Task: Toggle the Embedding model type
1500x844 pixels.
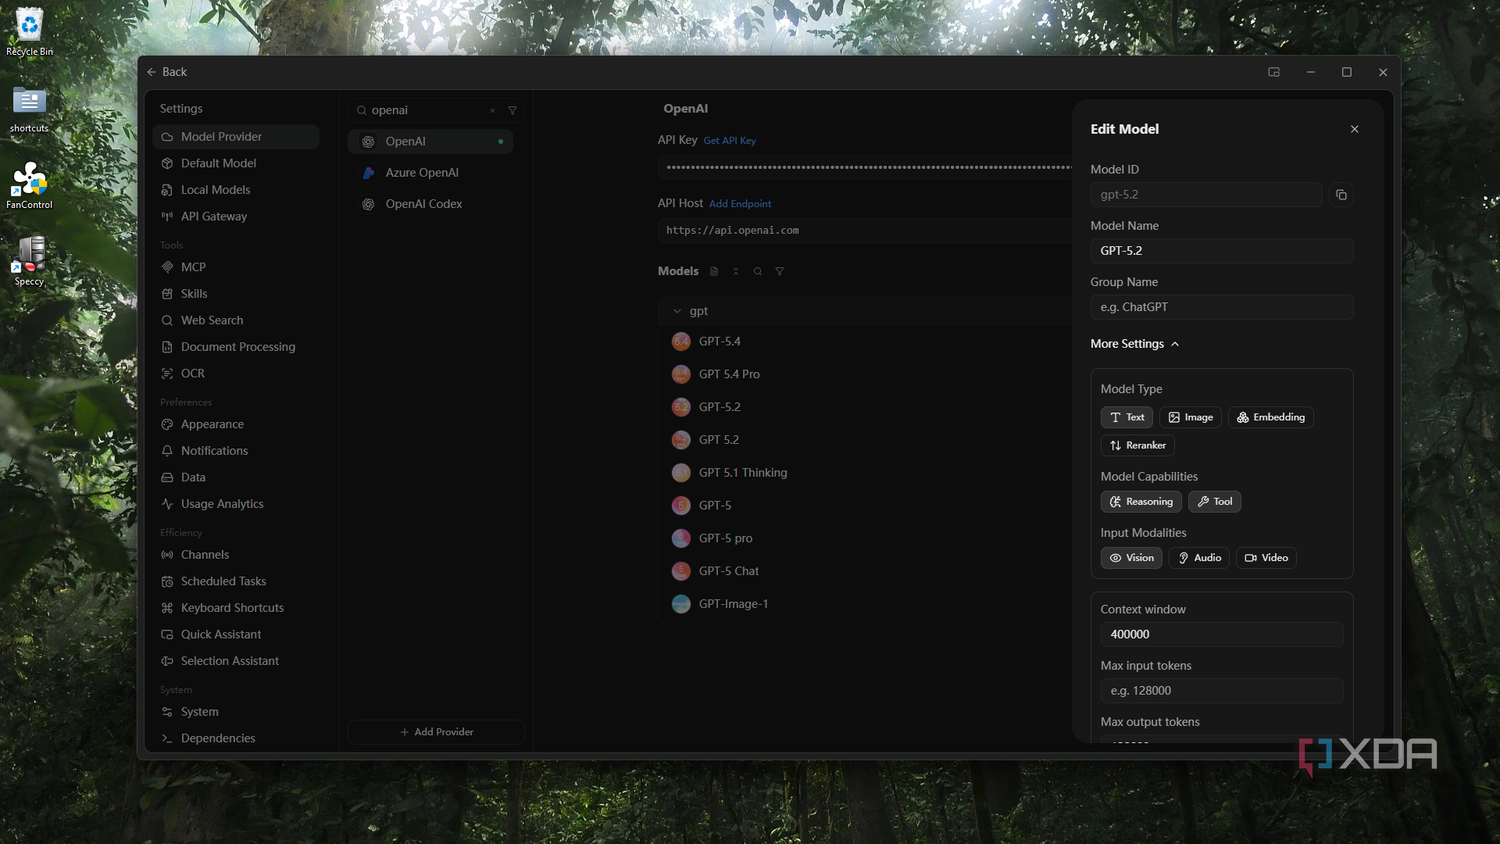Action: pos(1271,417)
